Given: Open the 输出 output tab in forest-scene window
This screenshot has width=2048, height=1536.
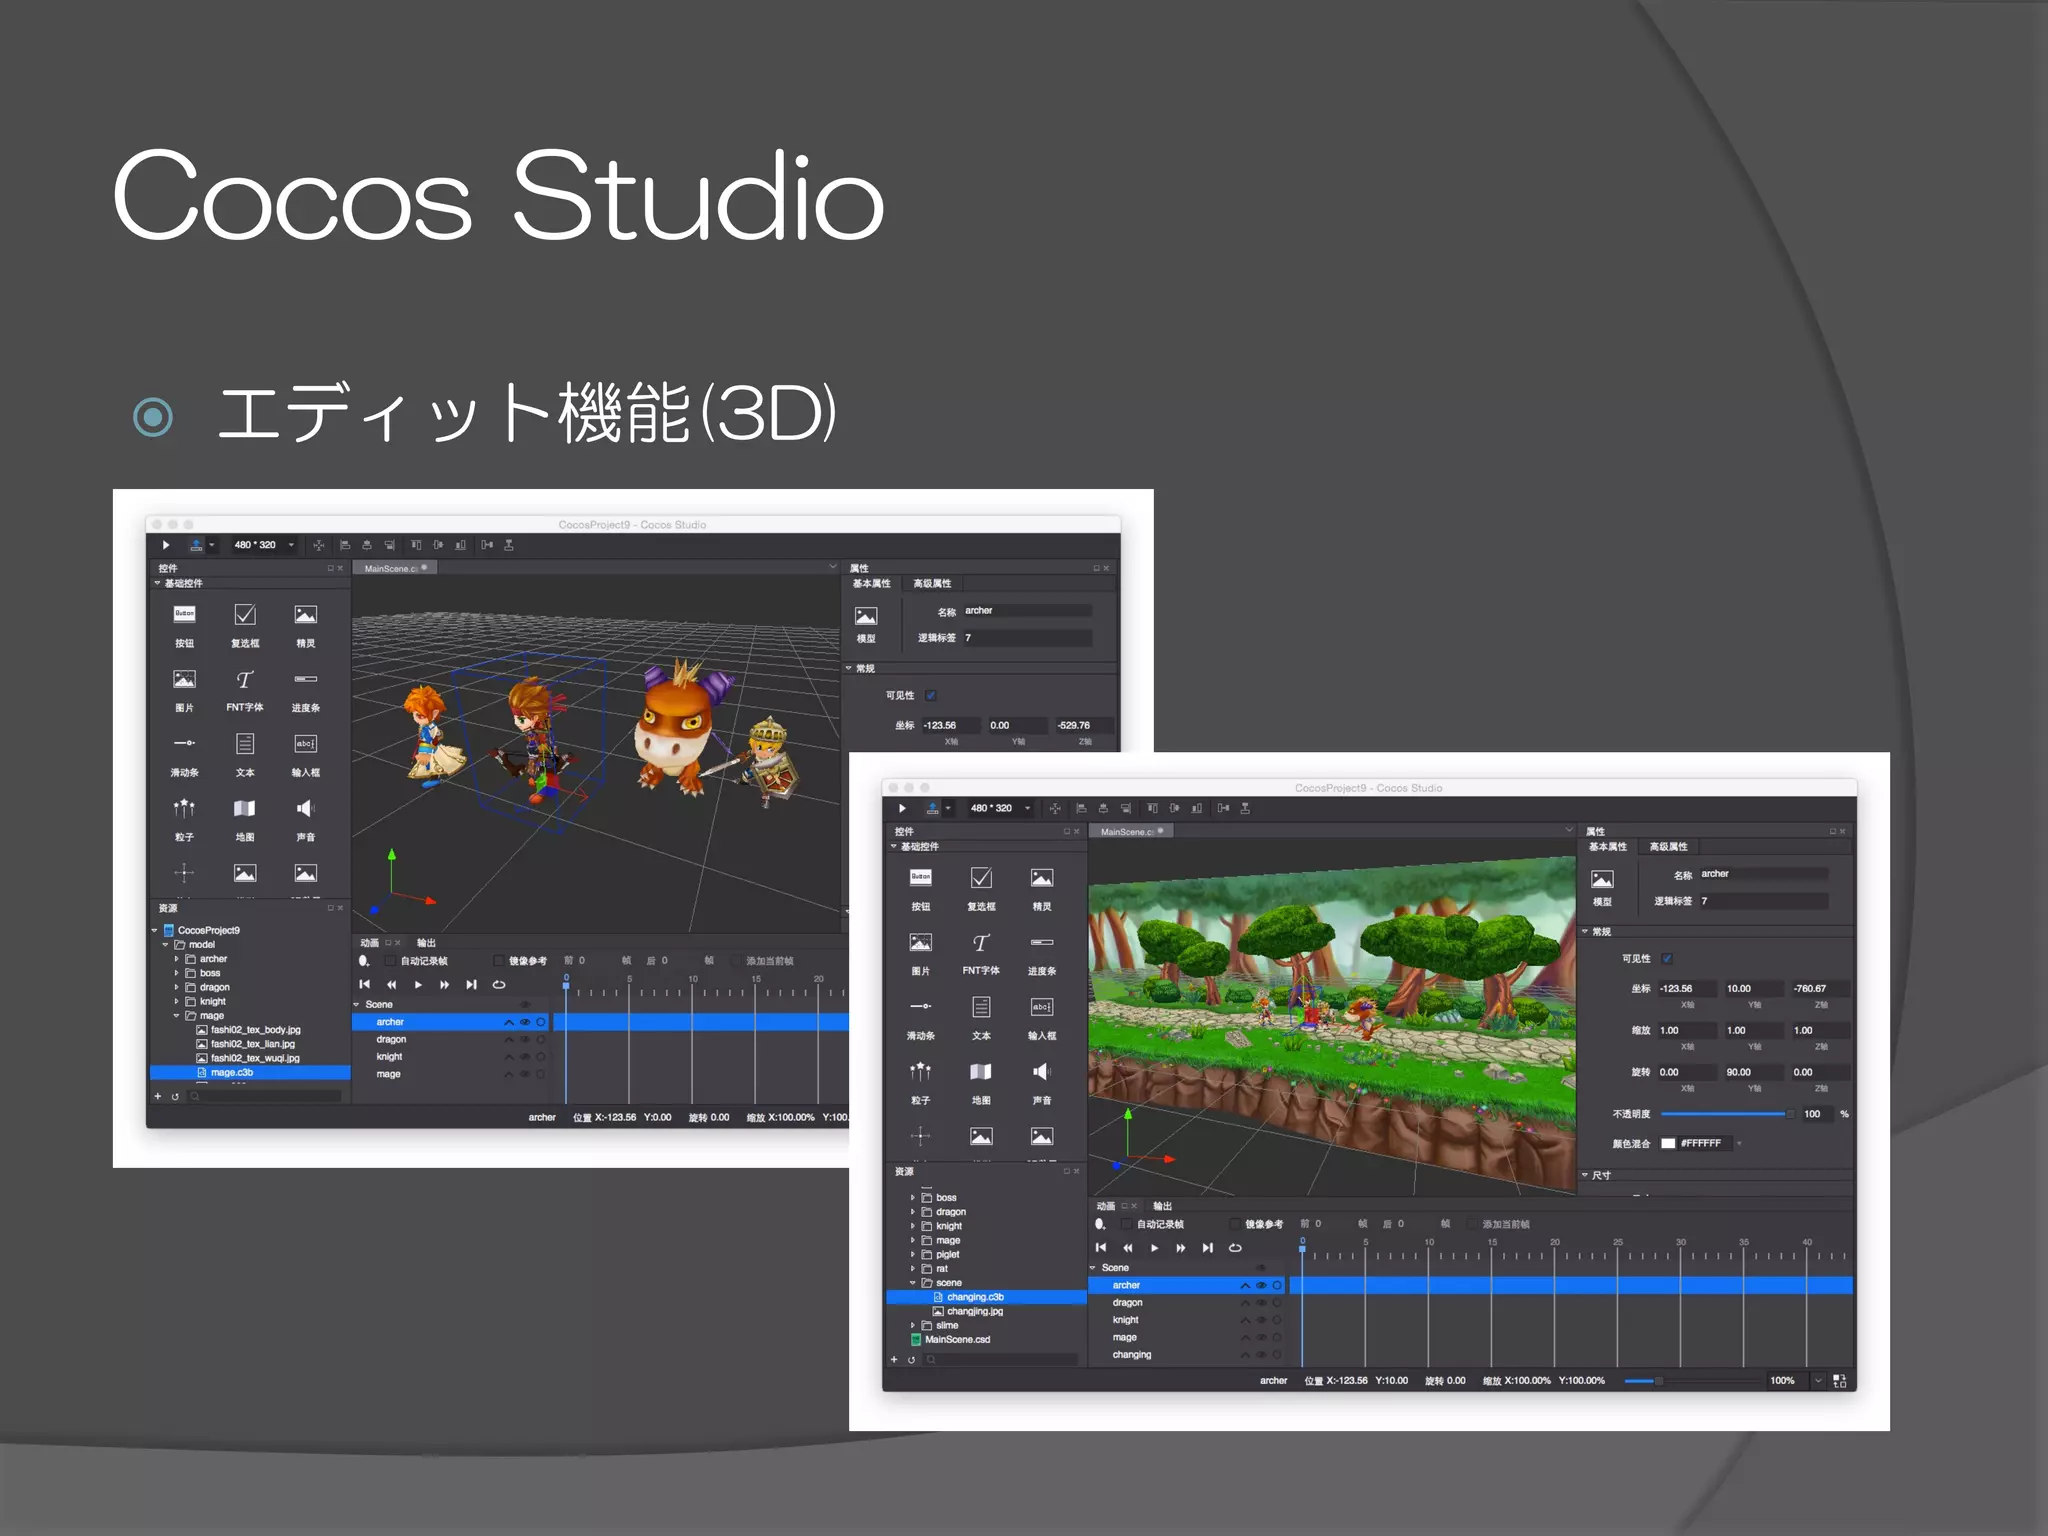Looking at the screenshot, I should point(1162,1206).
